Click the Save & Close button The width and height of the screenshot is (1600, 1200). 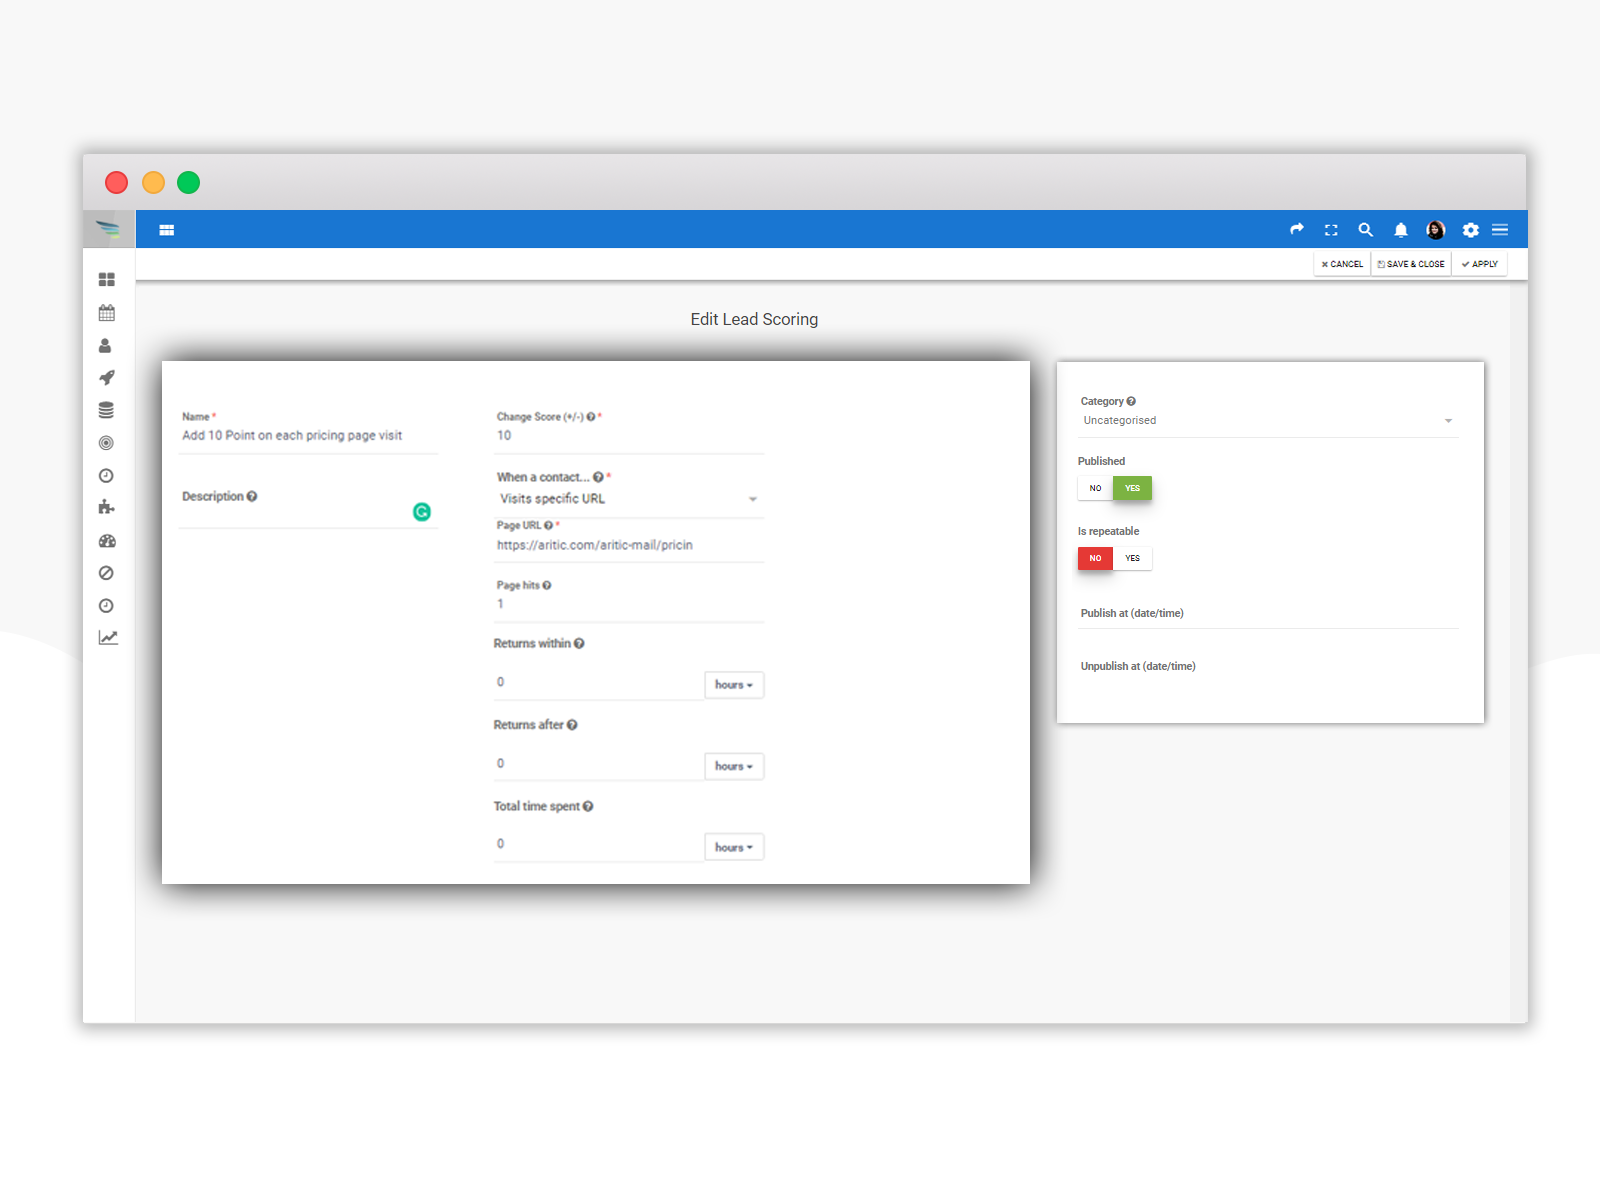(1411, 264)
